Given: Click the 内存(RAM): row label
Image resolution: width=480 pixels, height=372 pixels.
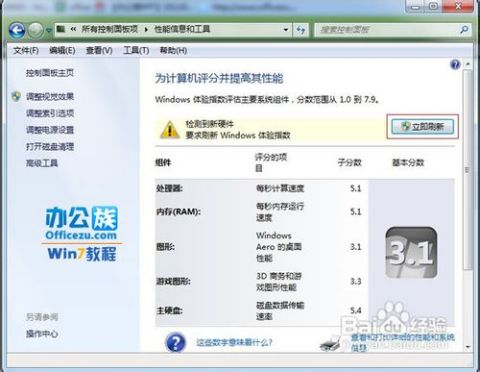Looking at the screenshot, I should 178,212.
